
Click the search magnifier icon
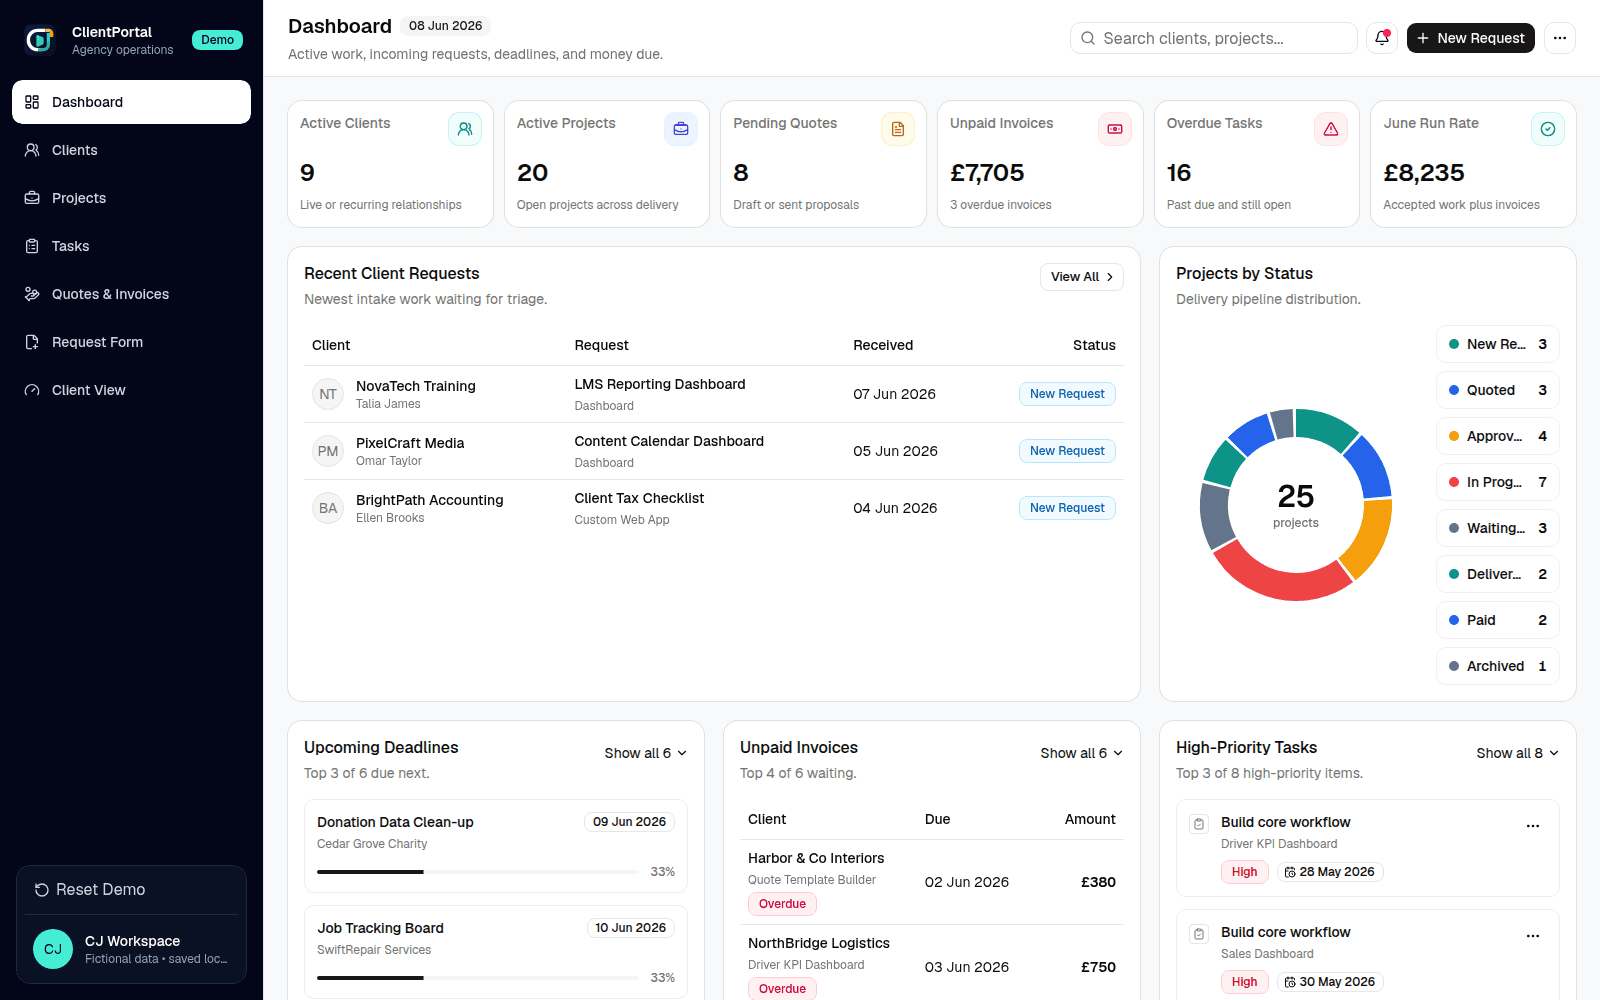click(1088, 38)
